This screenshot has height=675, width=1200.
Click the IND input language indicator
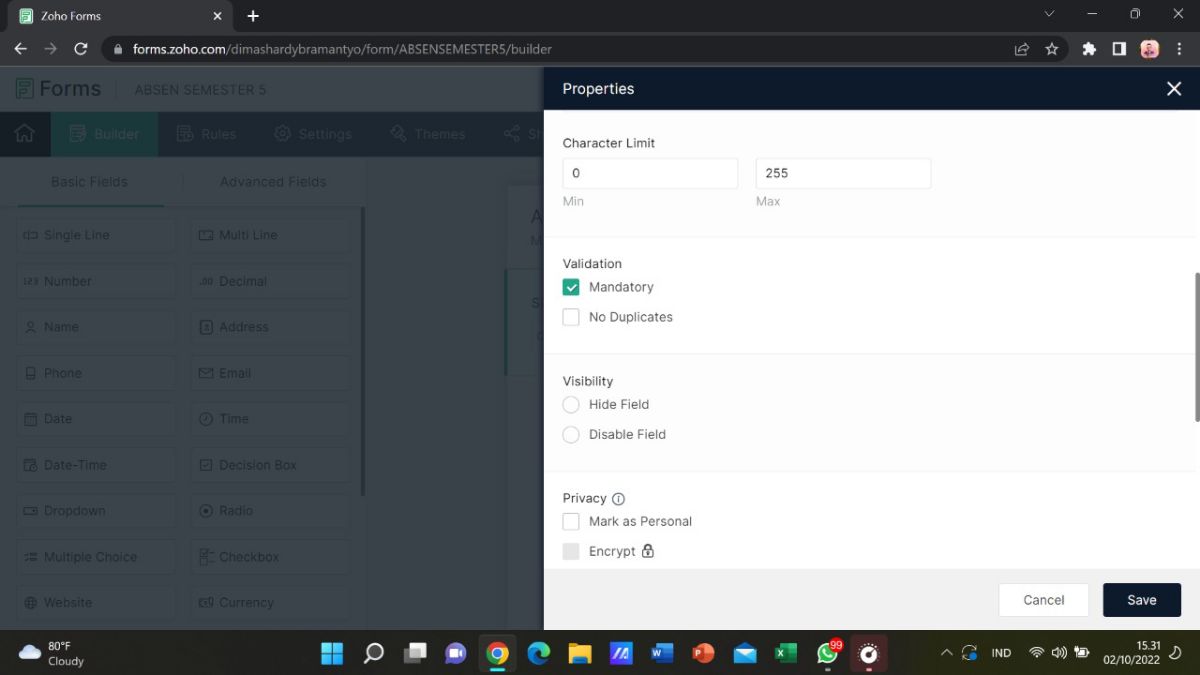[1001, 653]
